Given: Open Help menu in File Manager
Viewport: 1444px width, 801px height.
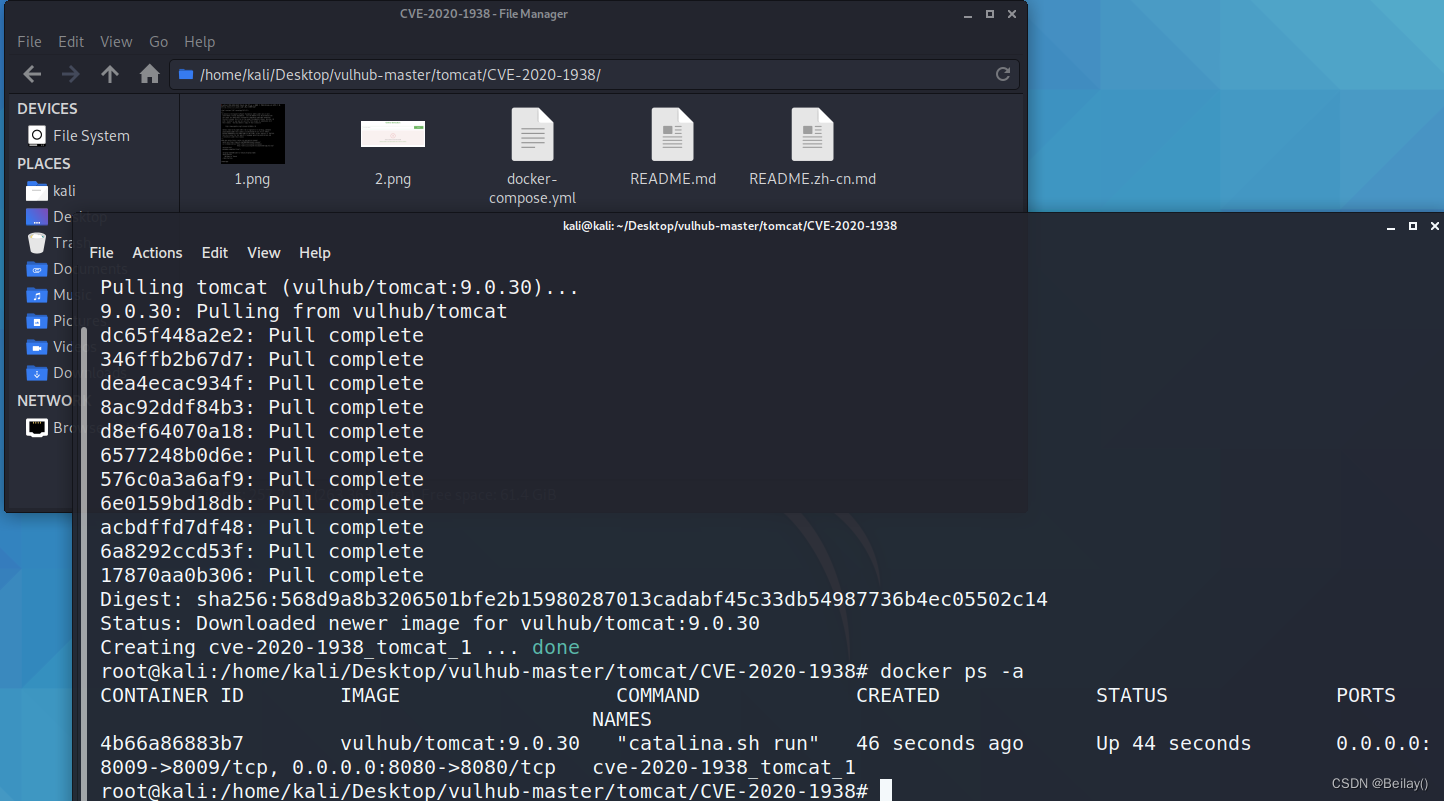Looking at the screenshot, I should [x=200, y=42].
